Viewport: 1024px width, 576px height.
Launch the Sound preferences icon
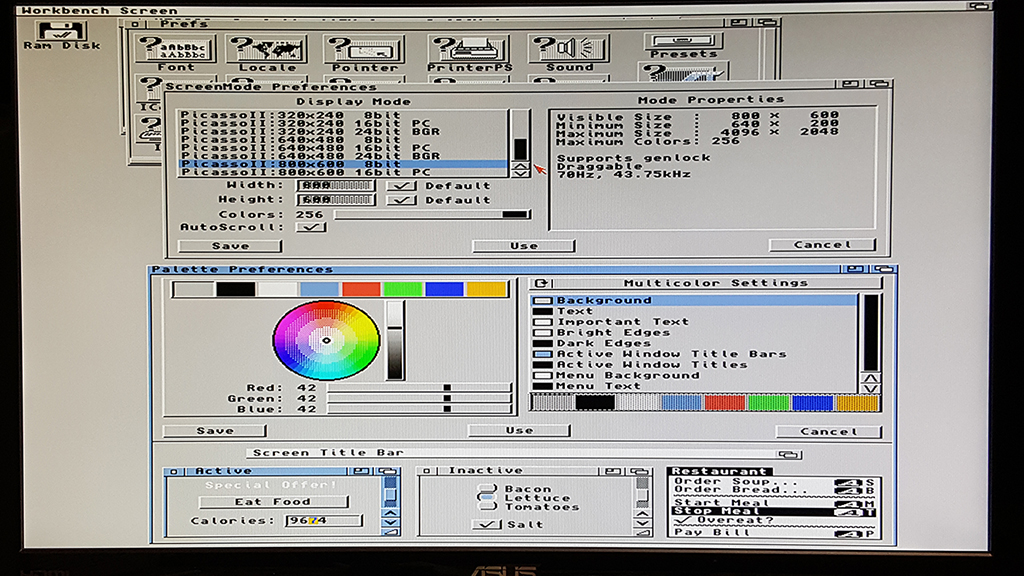(x=569, y=54)
